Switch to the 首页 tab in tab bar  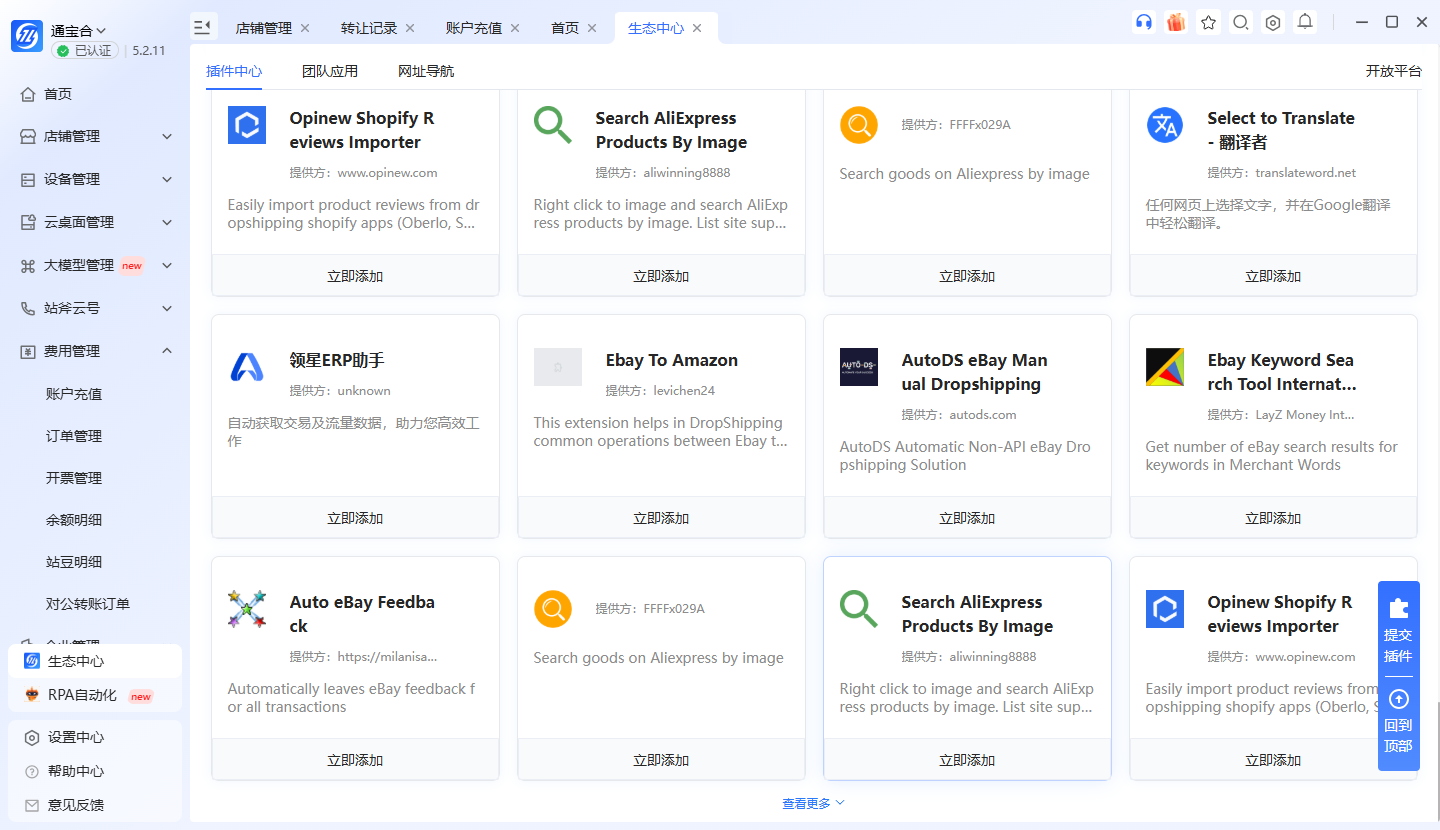(565, 28)
